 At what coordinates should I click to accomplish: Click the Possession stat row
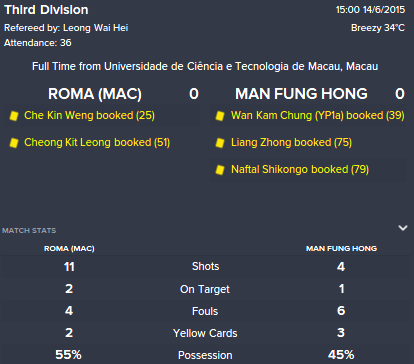pyautogui.click(x=205, y=355)
